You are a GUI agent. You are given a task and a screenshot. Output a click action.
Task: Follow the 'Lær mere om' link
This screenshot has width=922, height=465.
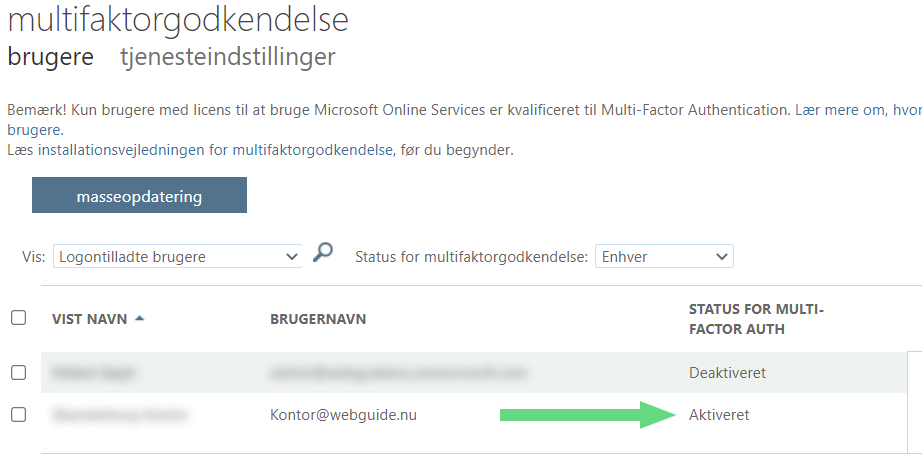858,110
